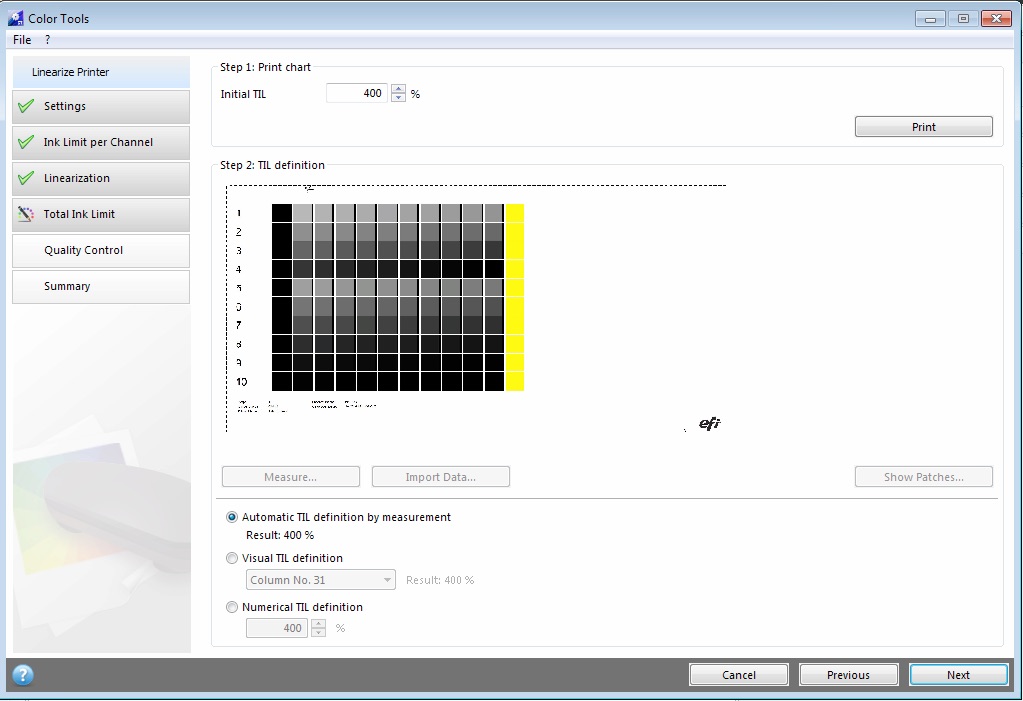The image size is (1023, 701).
Task: Click the 'Result: 400 %' automatic text
Action: coord(280,535)
